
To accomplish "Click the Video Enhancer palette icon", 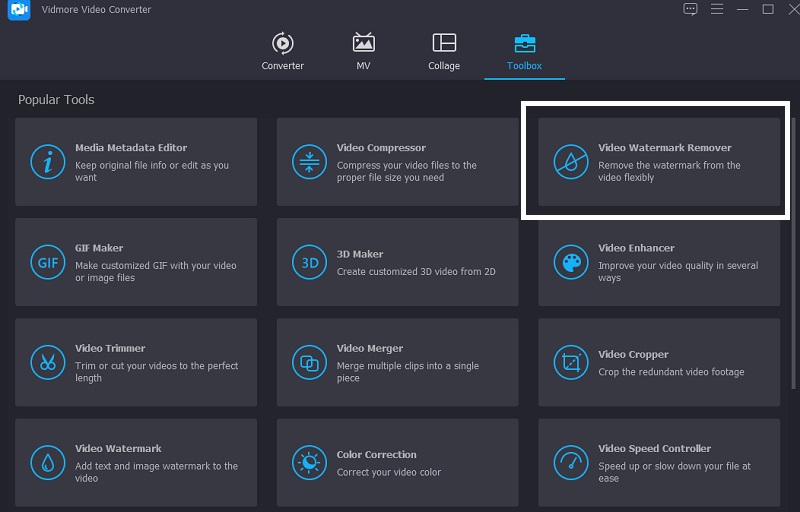I will coord(571,262).
